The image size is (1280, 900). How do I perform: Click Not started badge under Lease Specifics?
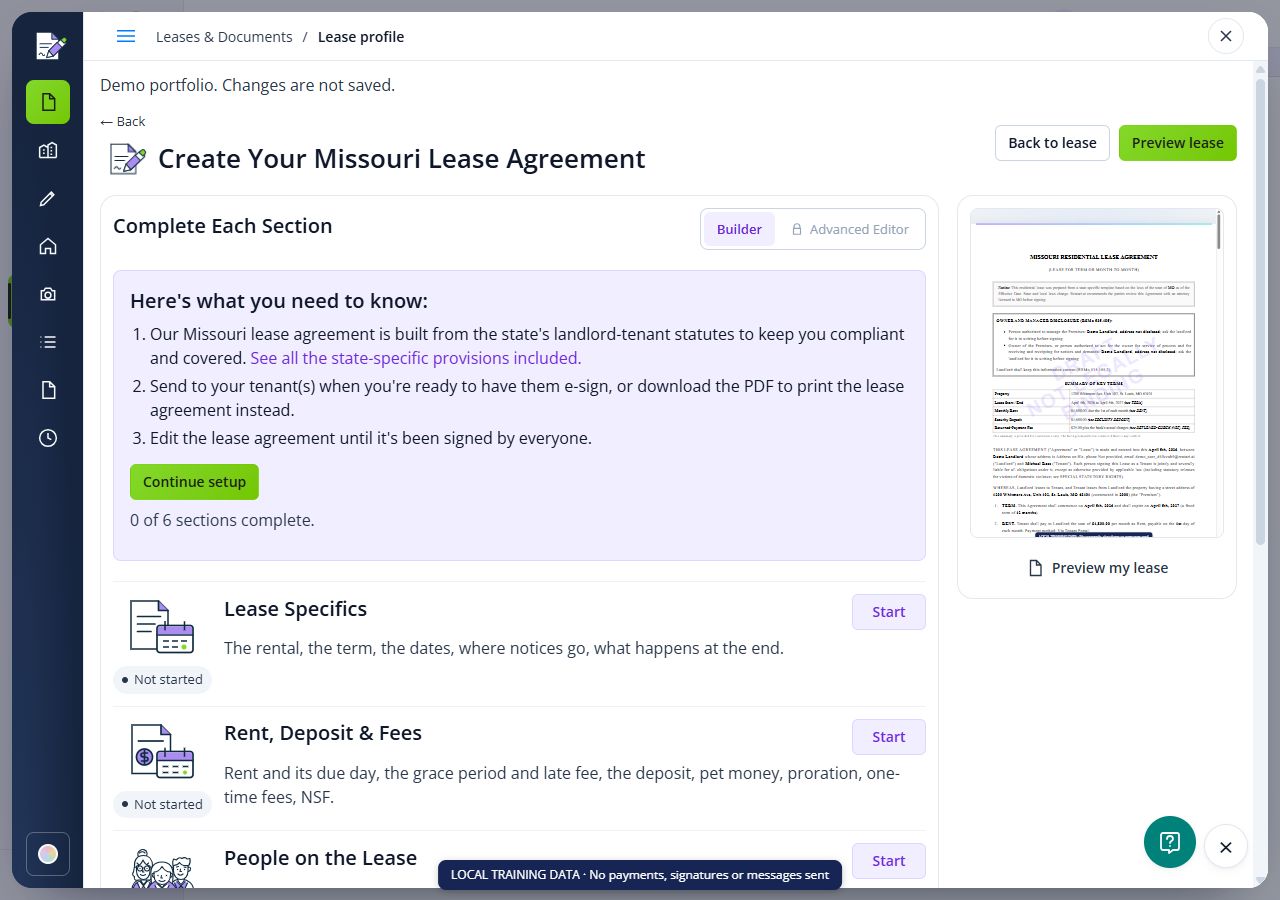point(162,680)
